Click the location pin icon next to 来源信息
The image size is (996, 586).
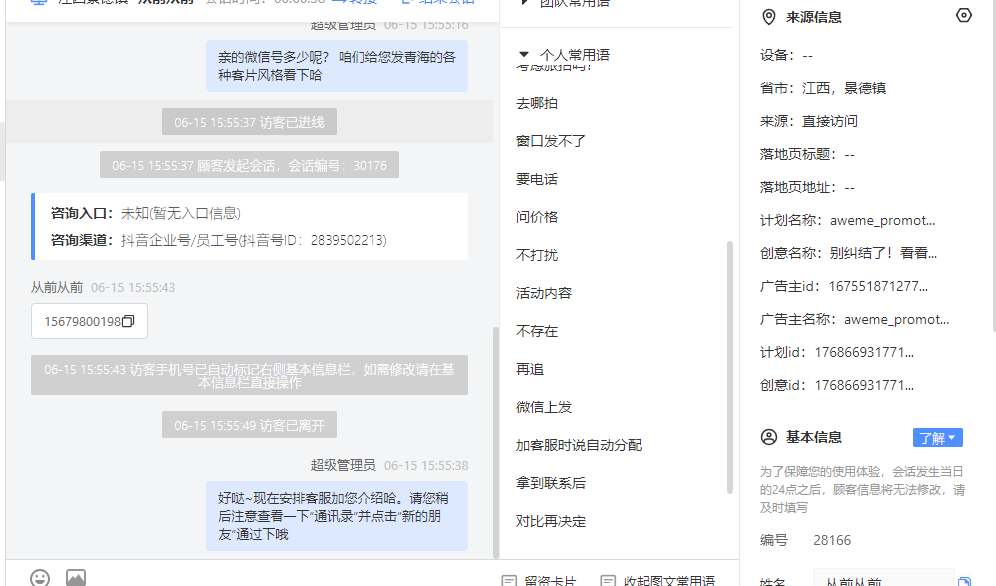(769, 17)
